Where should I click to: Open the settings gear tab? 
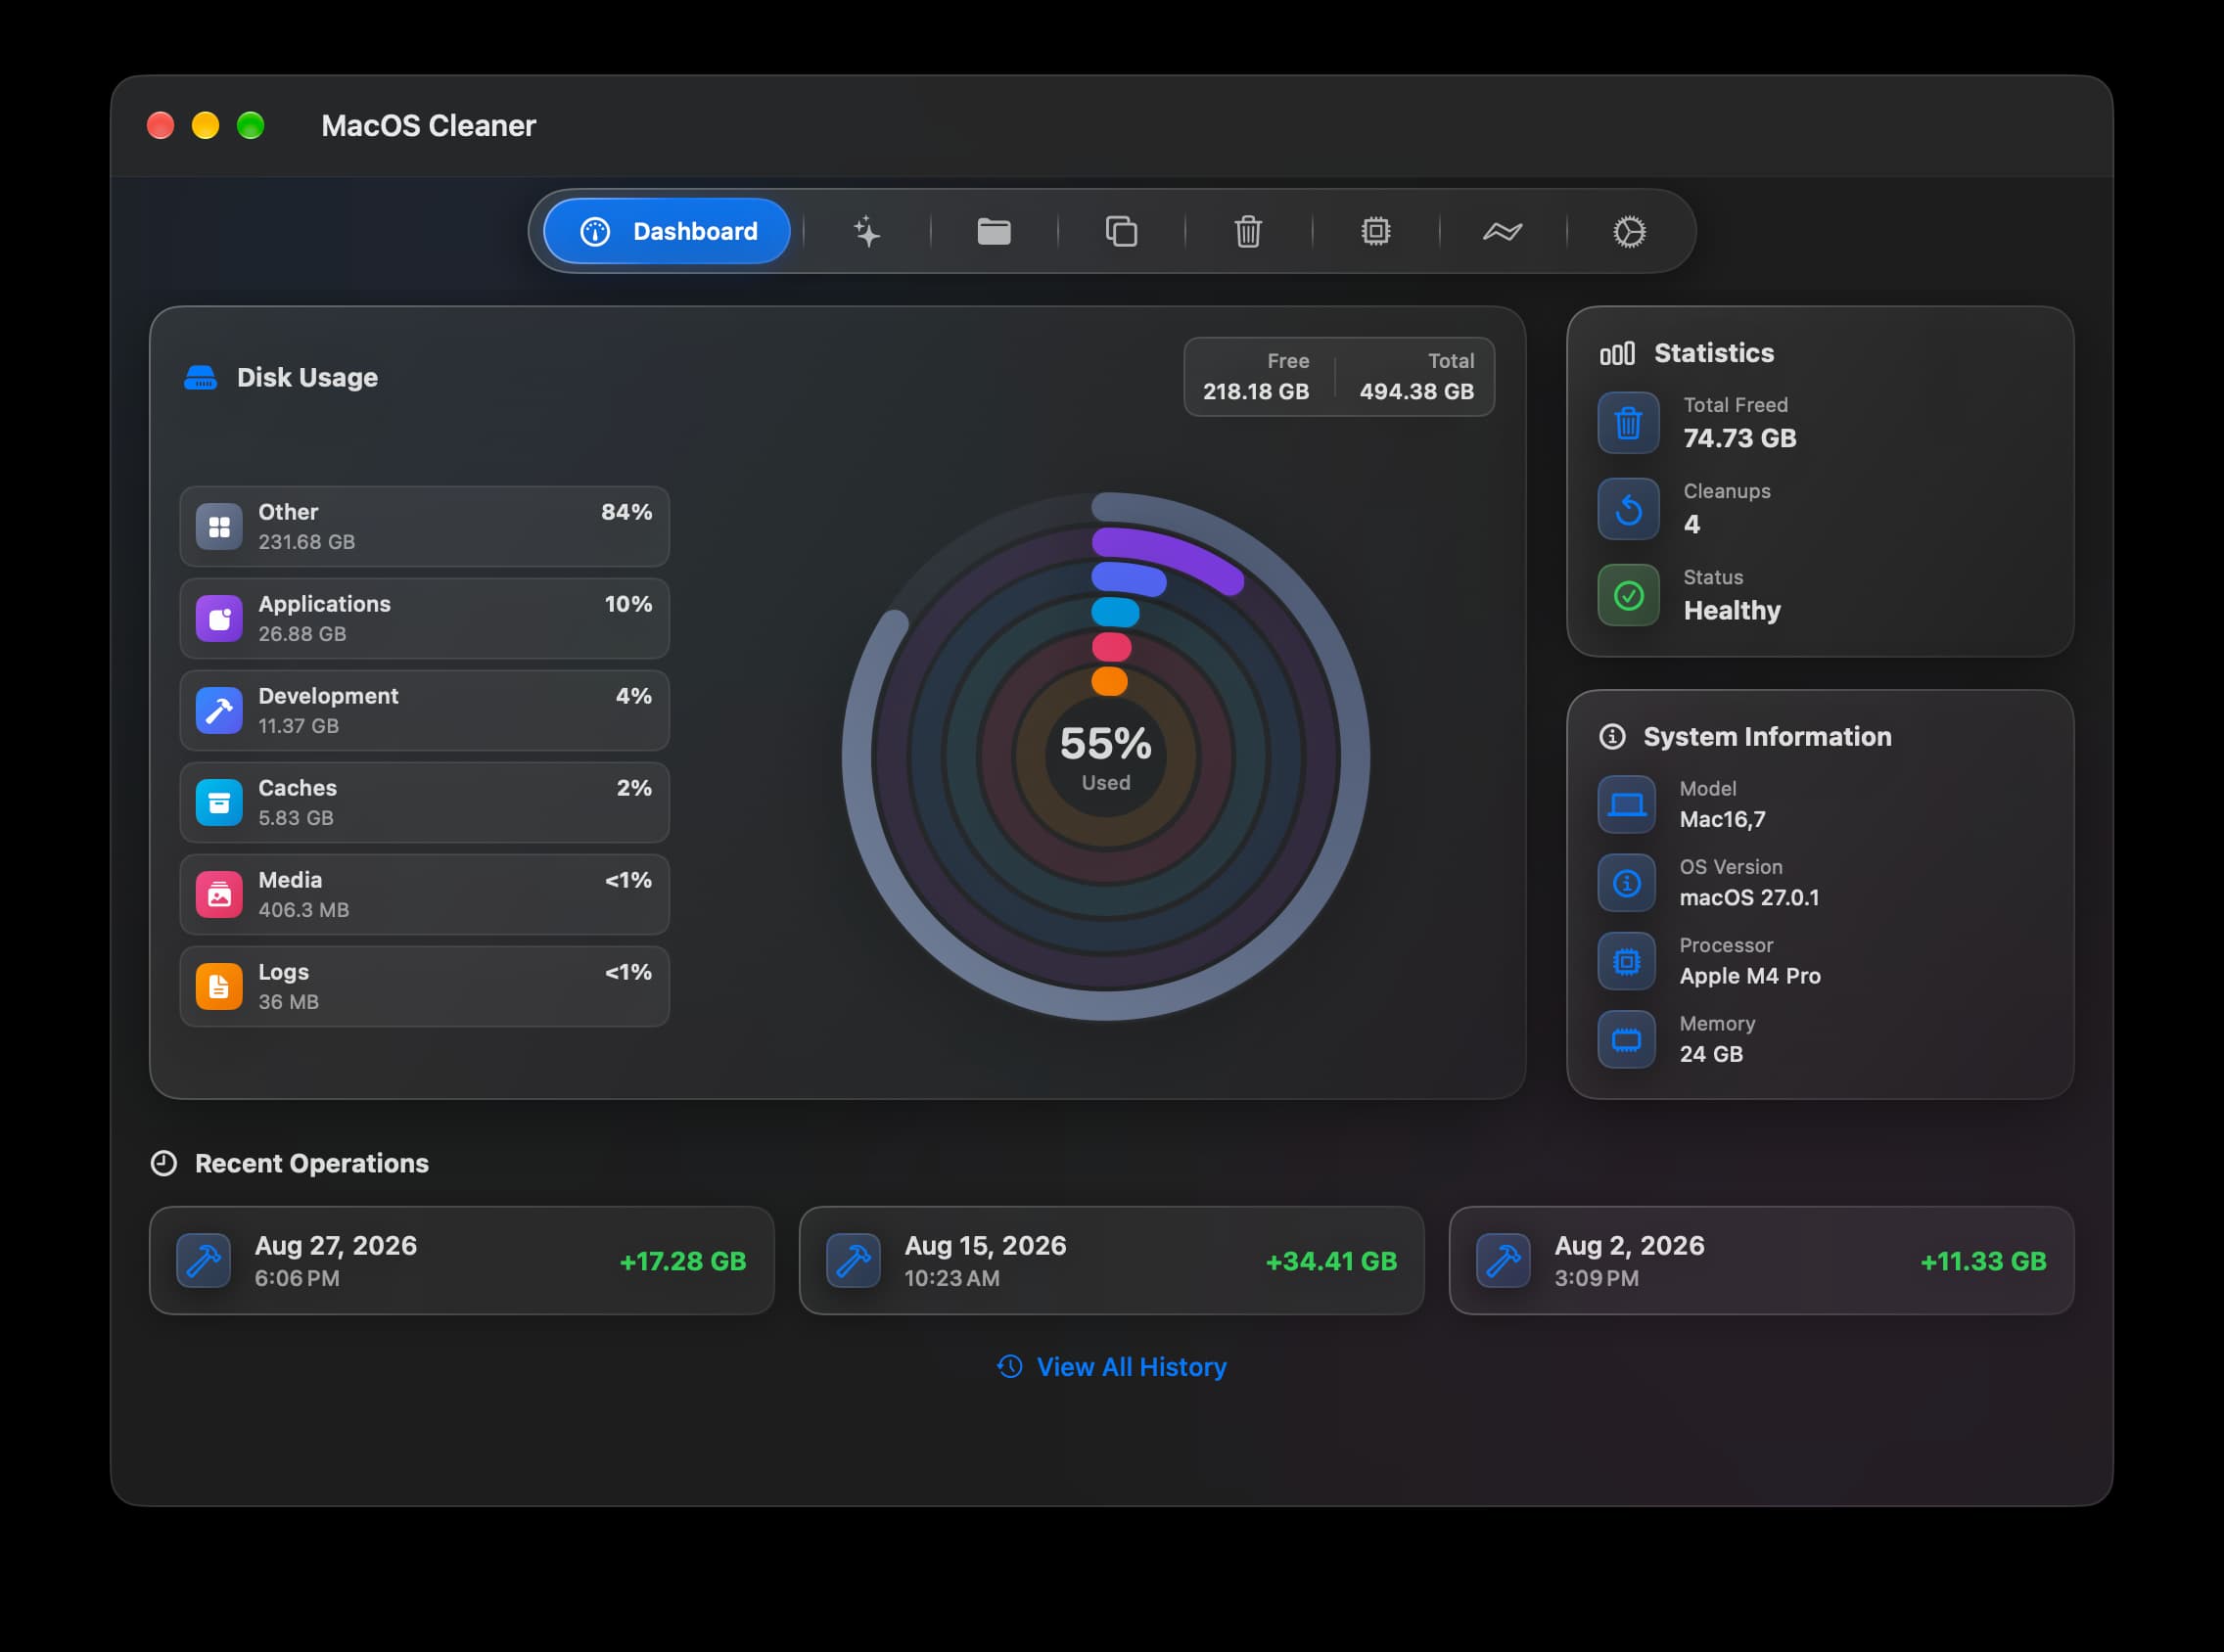pyautogui.click(x=1629, y=231)
